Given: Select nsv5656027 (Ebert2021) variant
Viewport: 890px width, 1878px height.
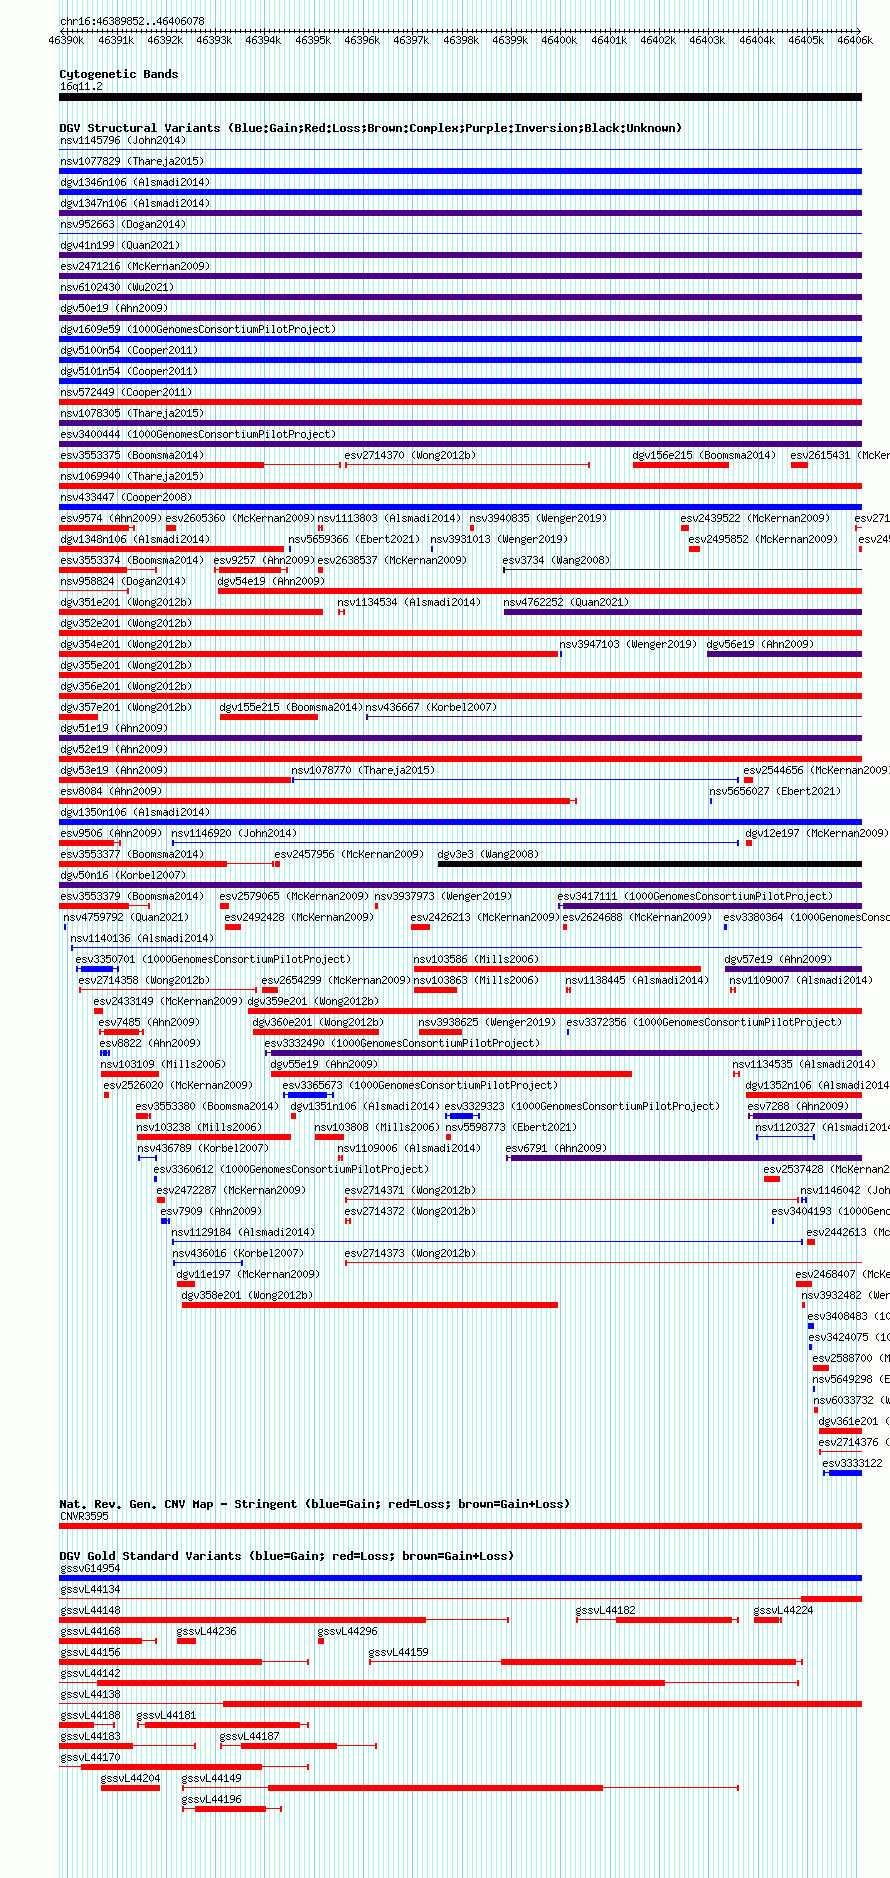Looking at the screenshot, I should (776, 791).
